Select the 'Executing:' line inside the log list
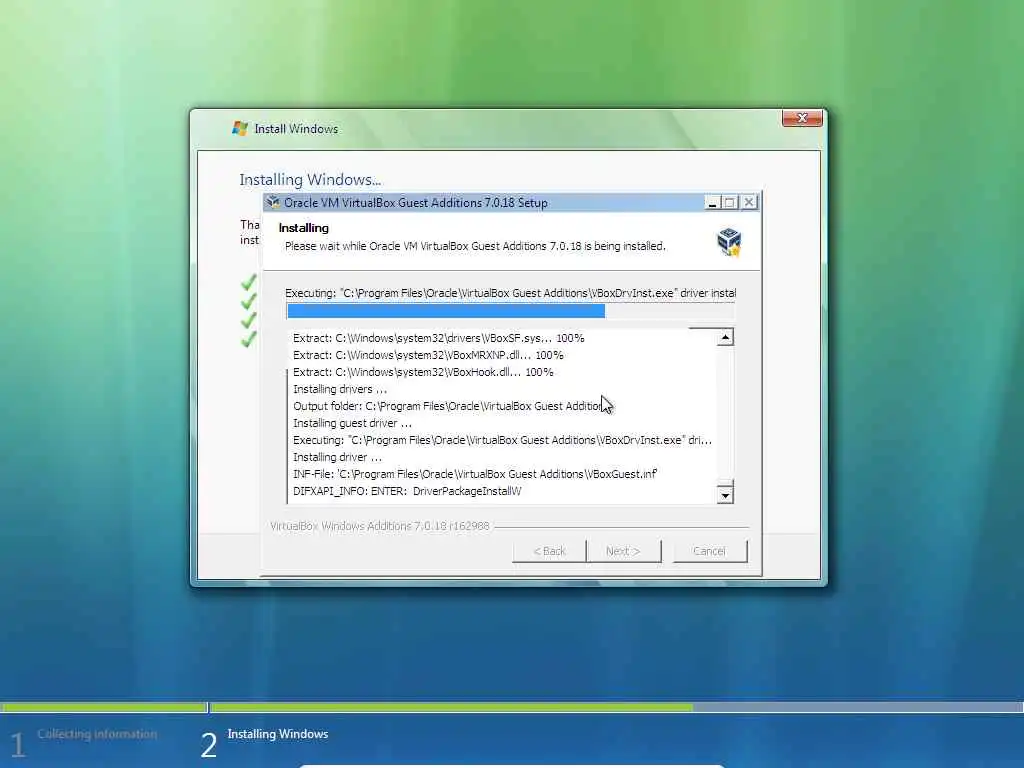Screen dimensions: 1024x768 (x=502, y=440)
